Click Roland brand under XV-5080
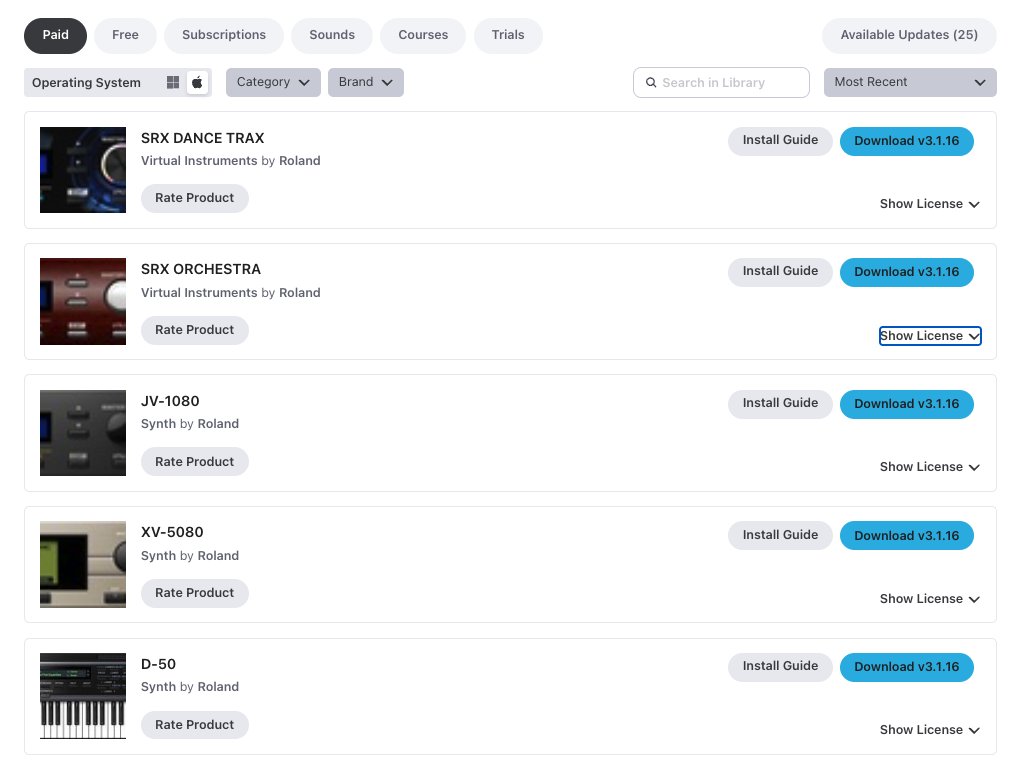This screenshot has width=1028, height=765. [x=218, y=556]
